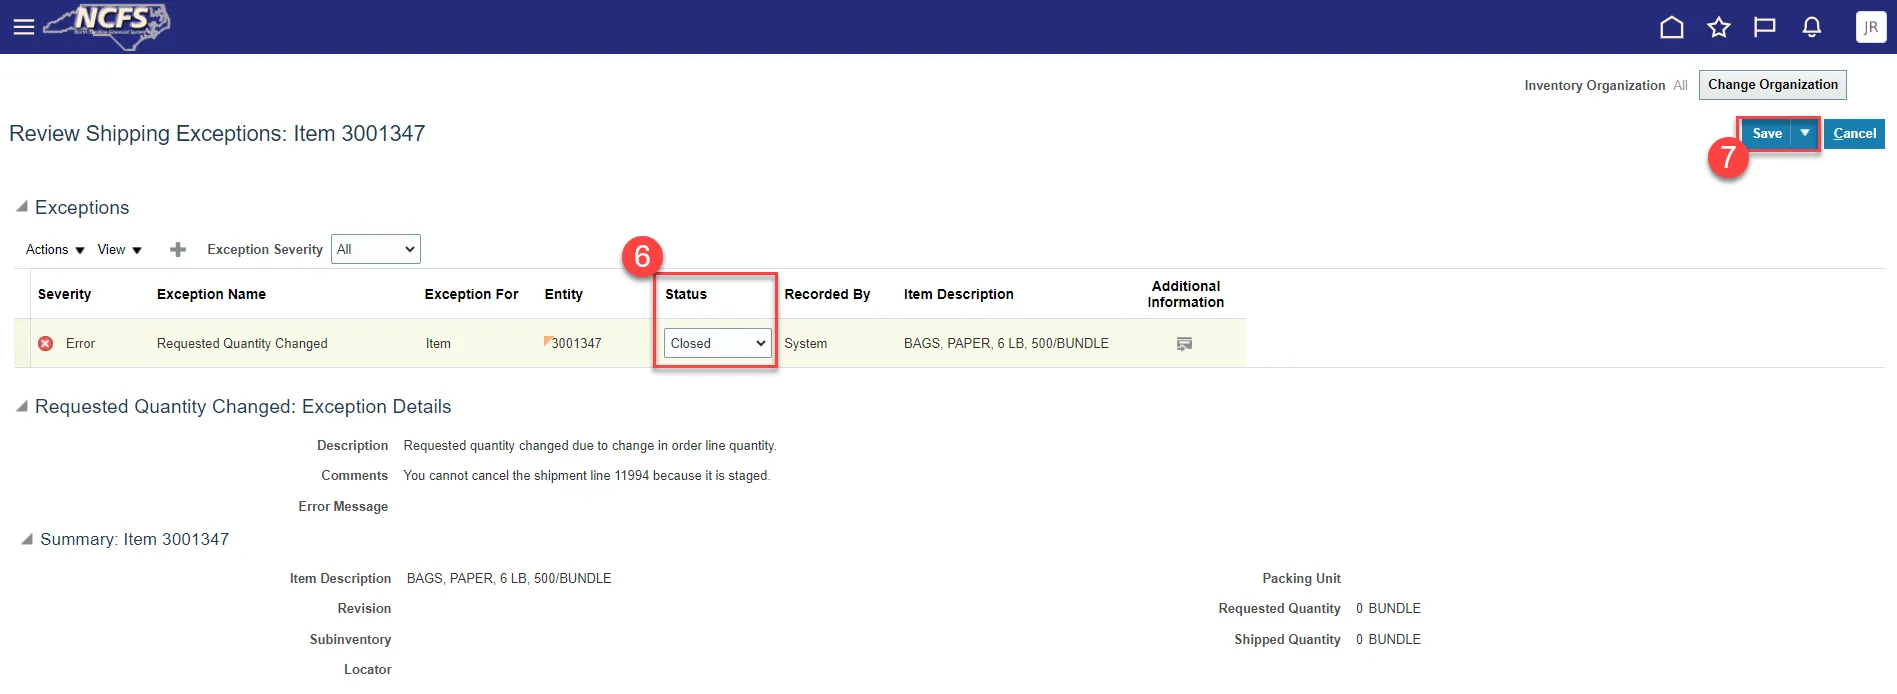Click the add exception plus icon
This screenshot has width=1897, height=694.
point(178,250)
